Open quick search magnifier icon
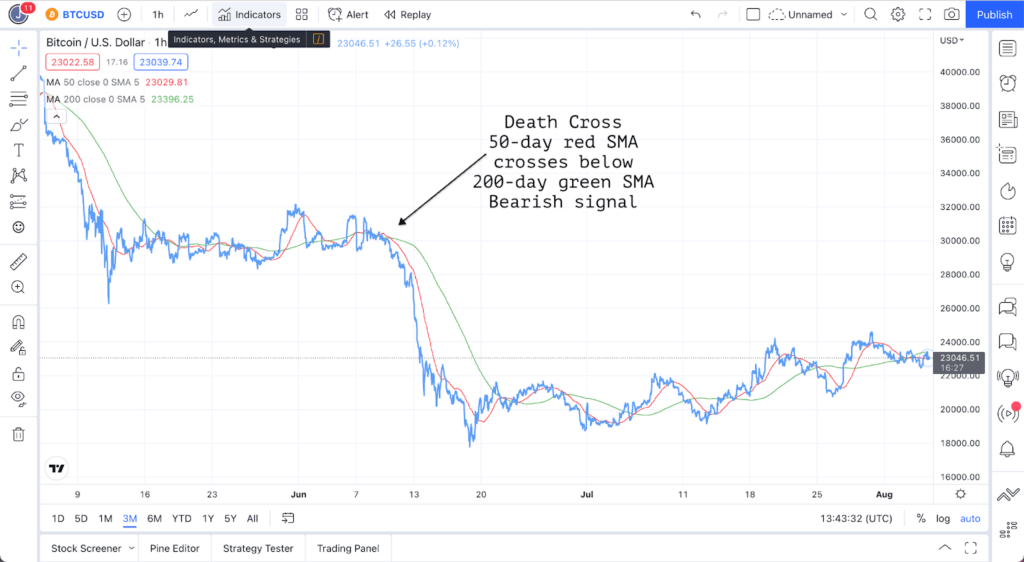The height and width of the screenshot is (562, 1024). (x=871, y=14)
